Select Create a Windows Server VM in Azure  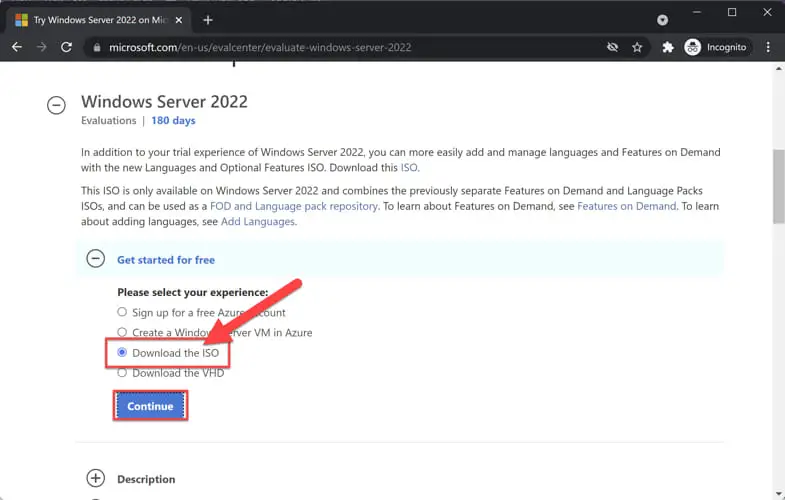122,332
